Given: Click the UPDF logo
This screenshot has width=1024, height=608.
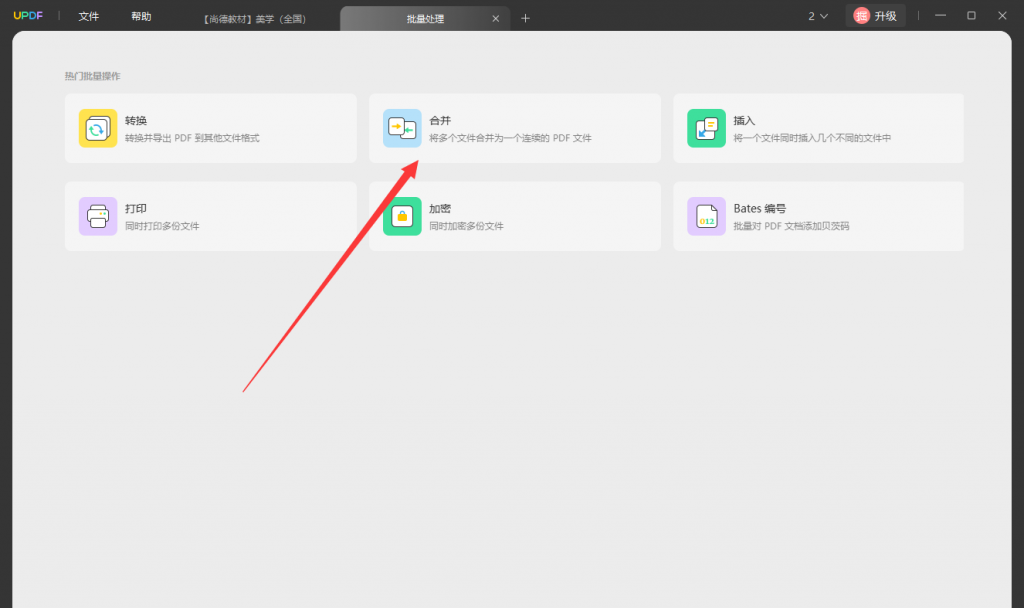Looking at the screenshot, I should (x=28, y=16).
